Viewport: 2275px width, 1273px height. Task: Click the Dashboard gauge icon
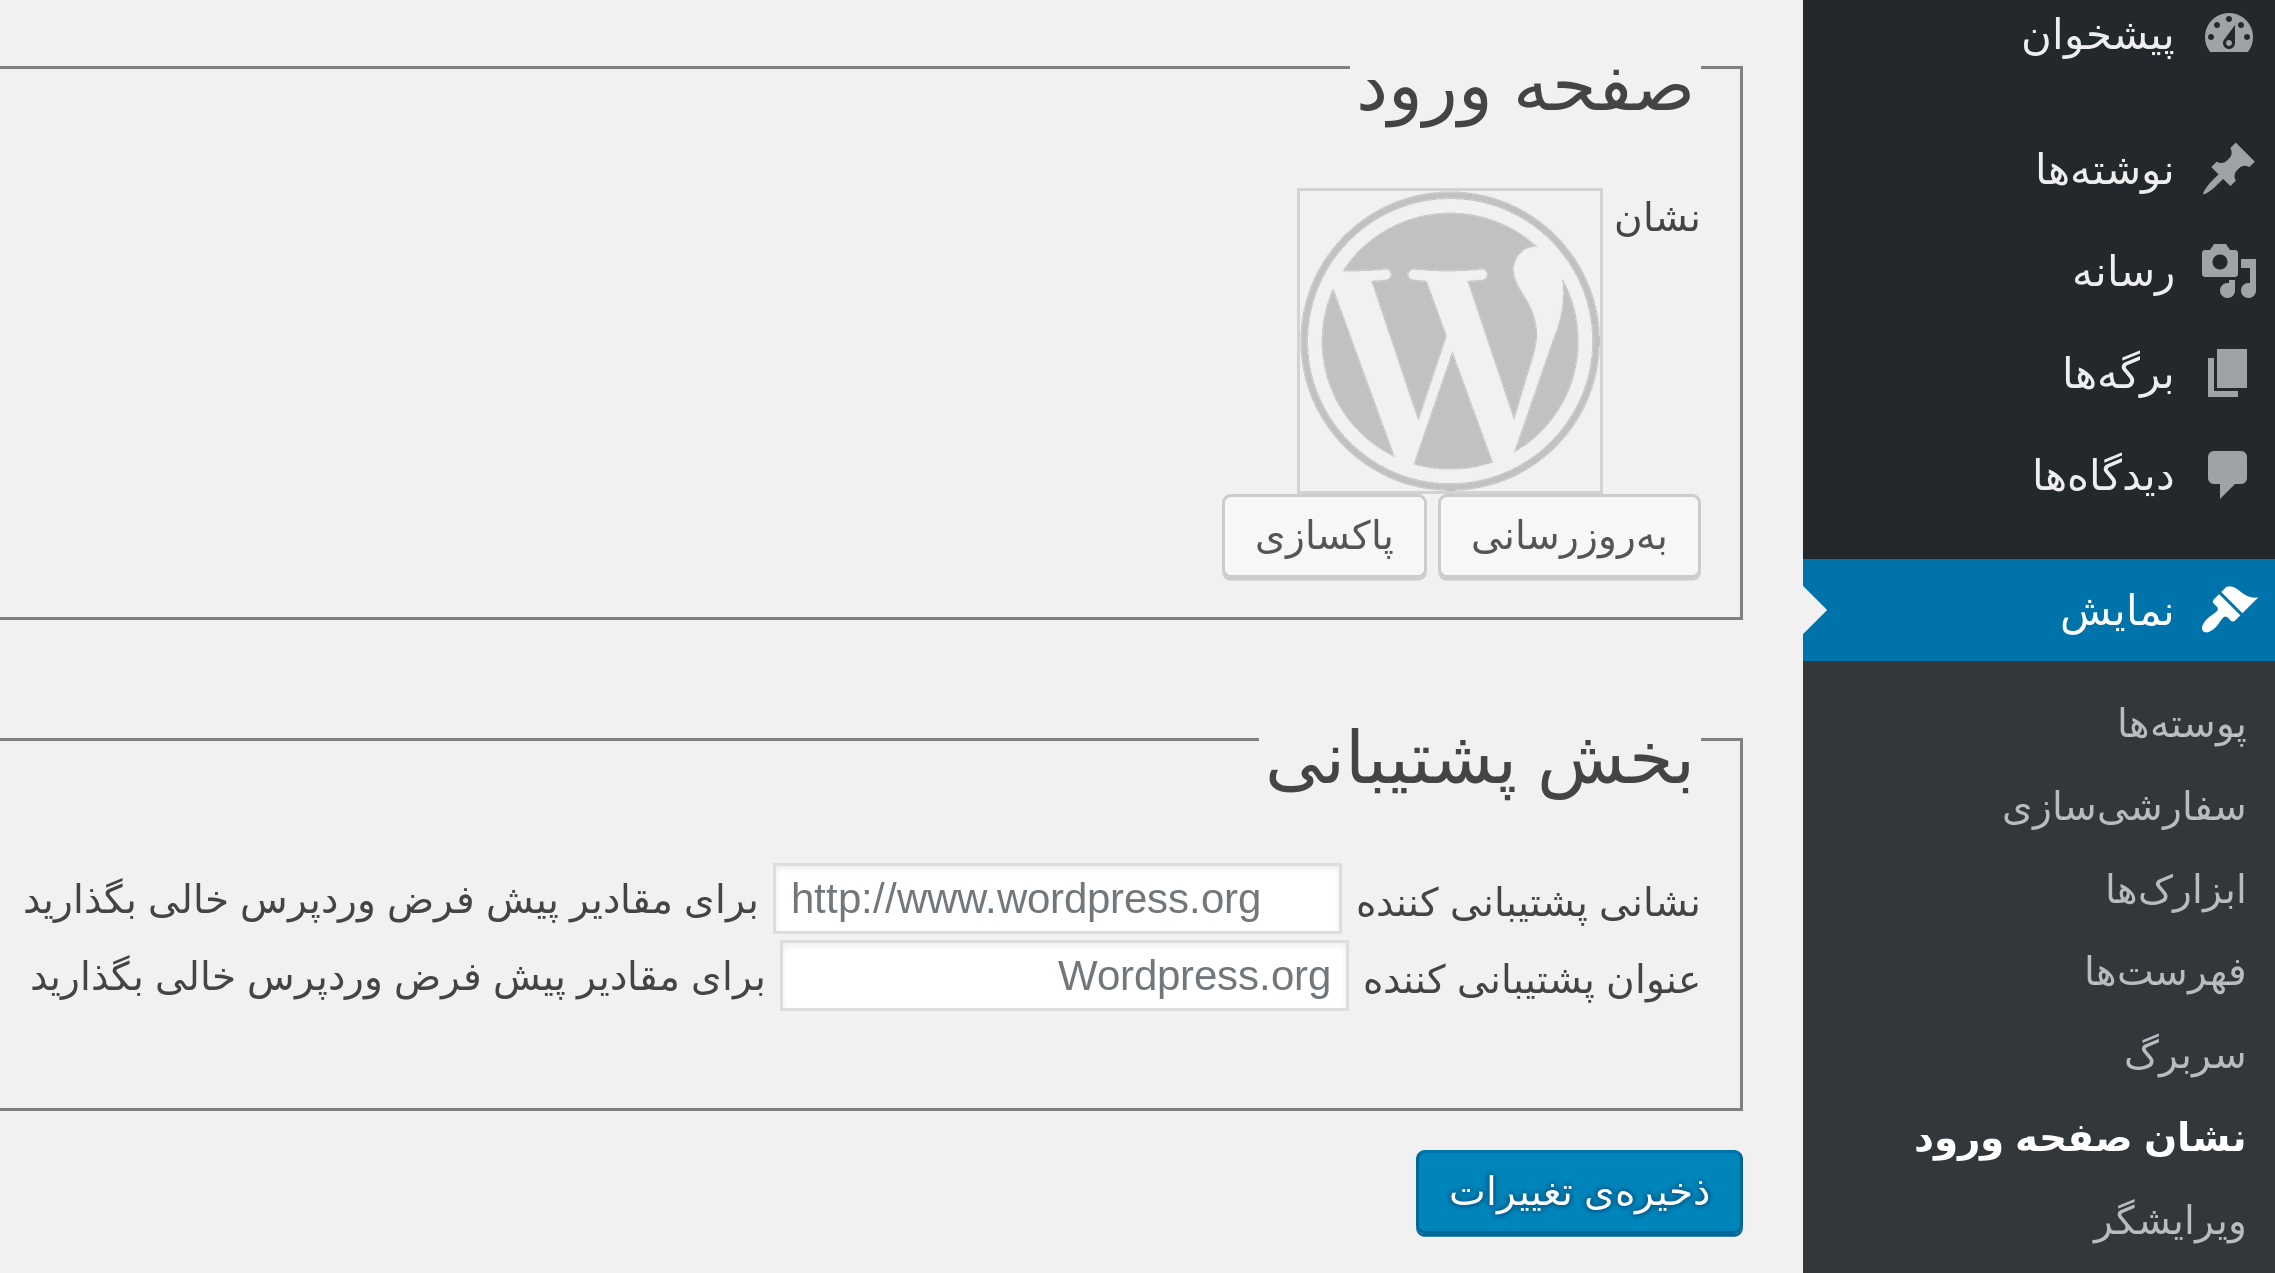(2228, 36)
